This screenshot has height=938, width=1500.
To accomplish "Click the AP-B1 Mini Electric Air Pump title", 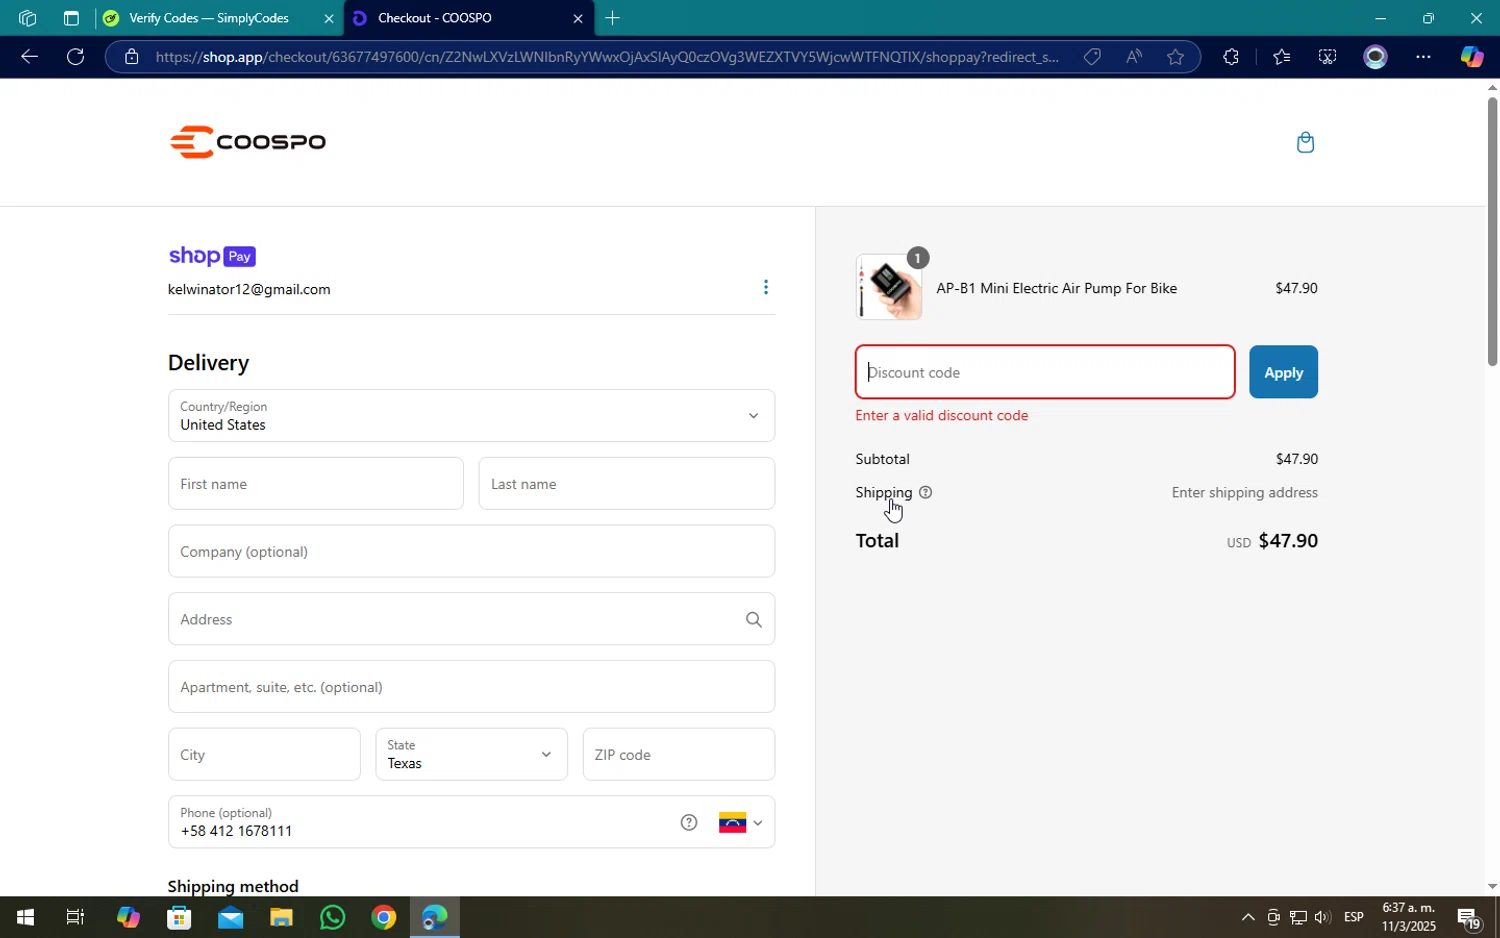I will pos(1056,289).
